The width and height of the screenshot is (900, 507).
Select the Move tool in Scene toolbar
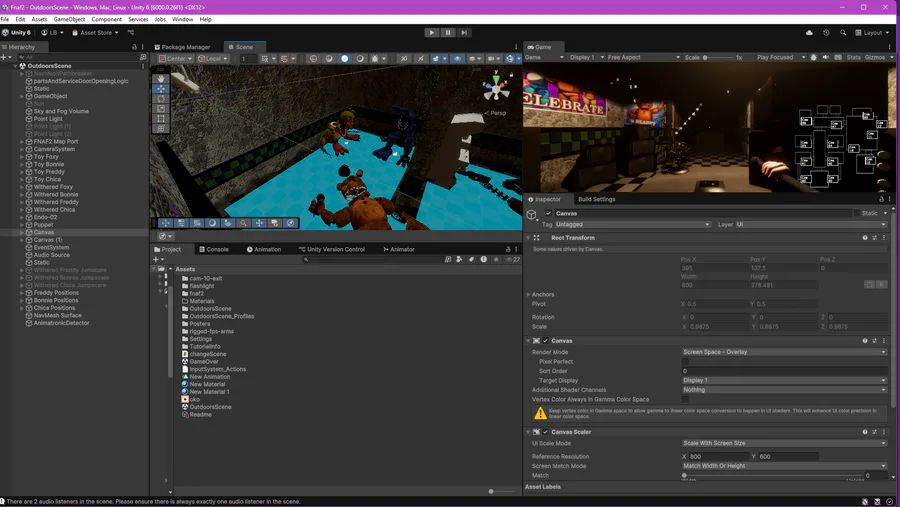point(161,88)
